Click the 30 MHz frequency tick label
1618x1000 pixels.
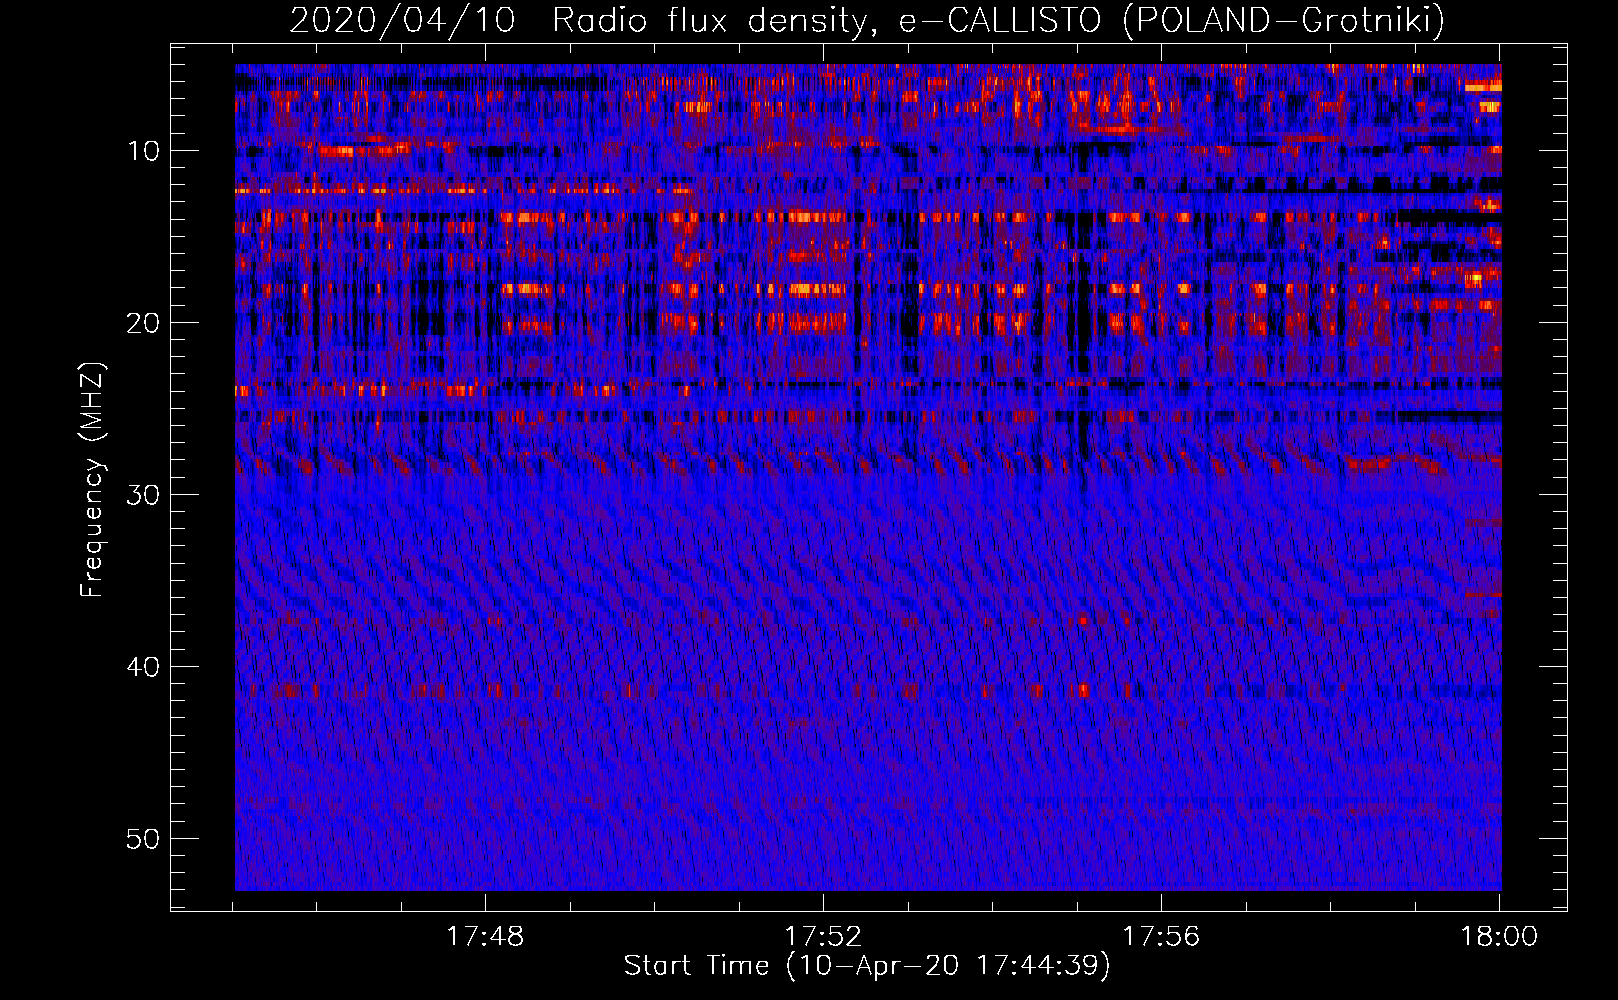coord(144,495)
